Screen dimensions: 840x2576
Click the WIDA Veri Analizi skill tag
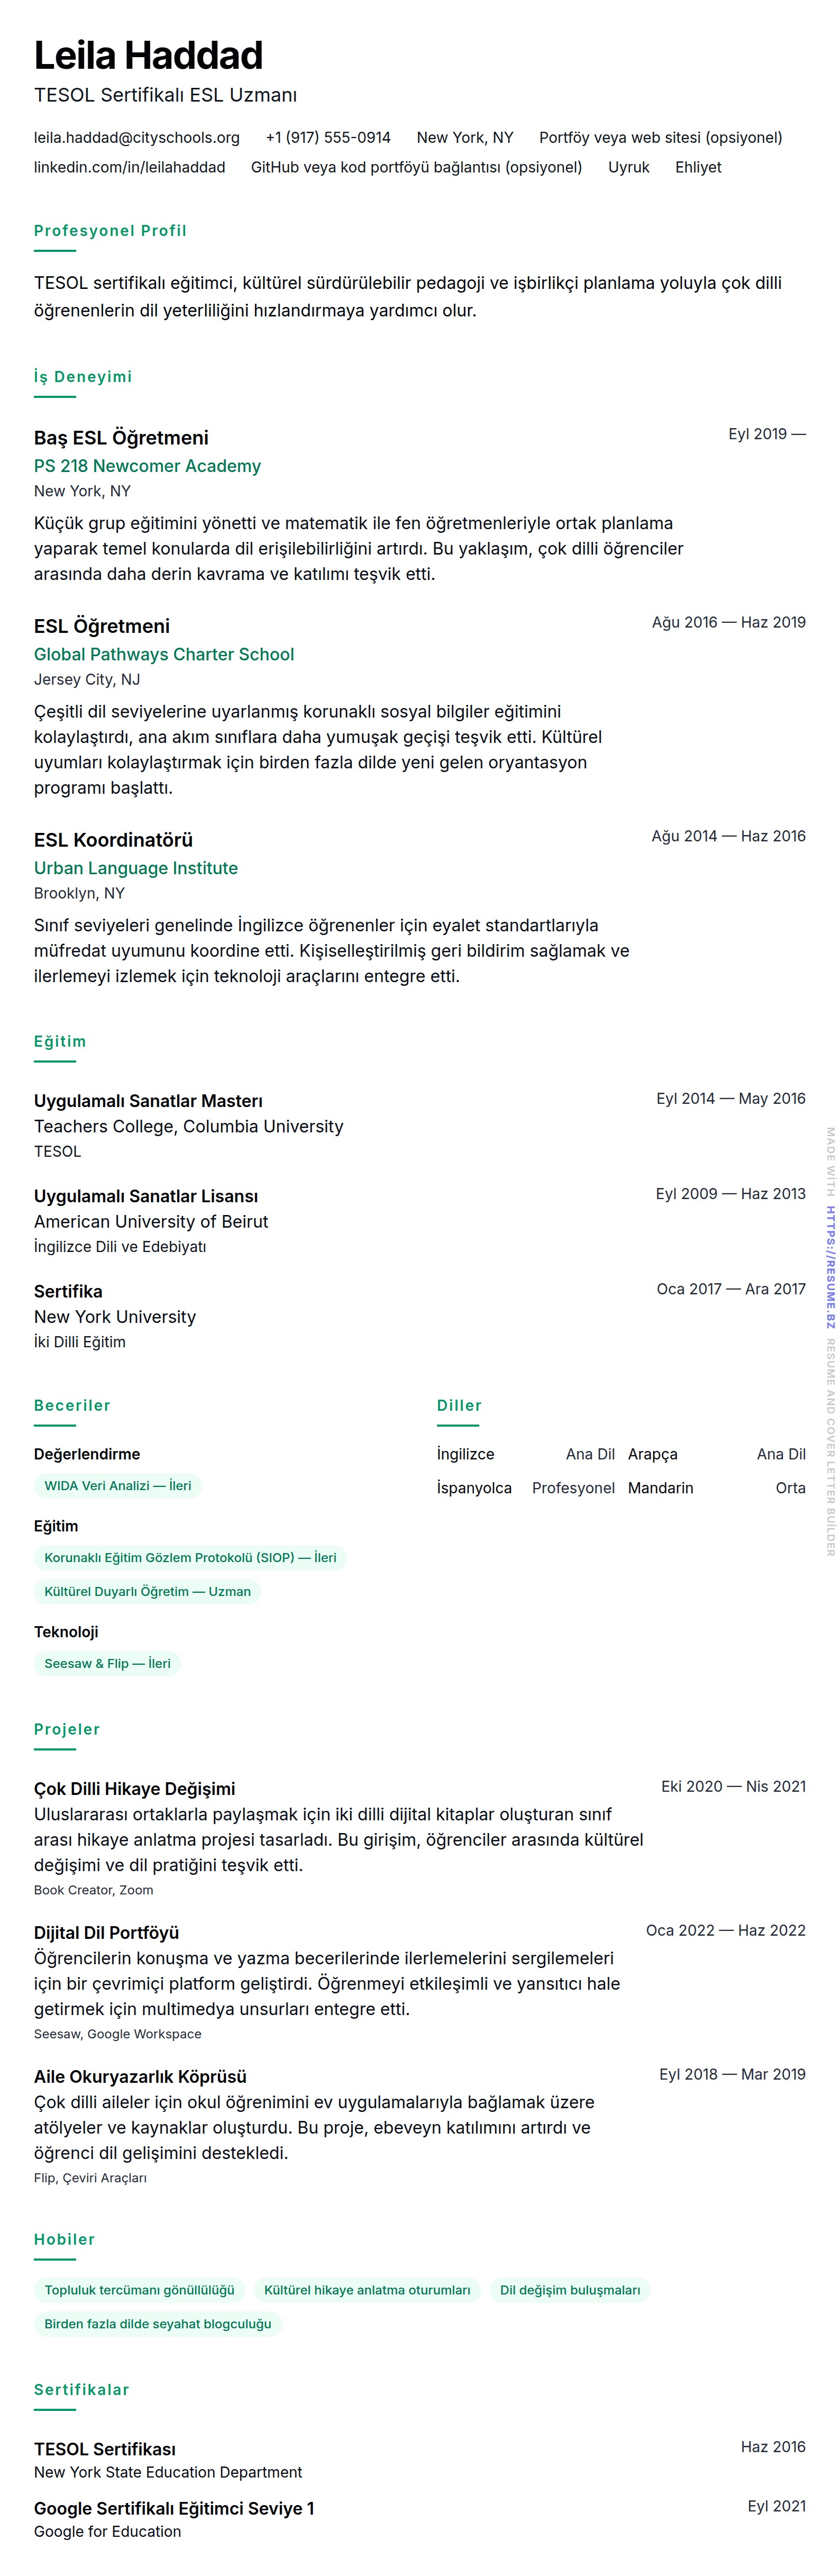click(x=118, y=1486)
